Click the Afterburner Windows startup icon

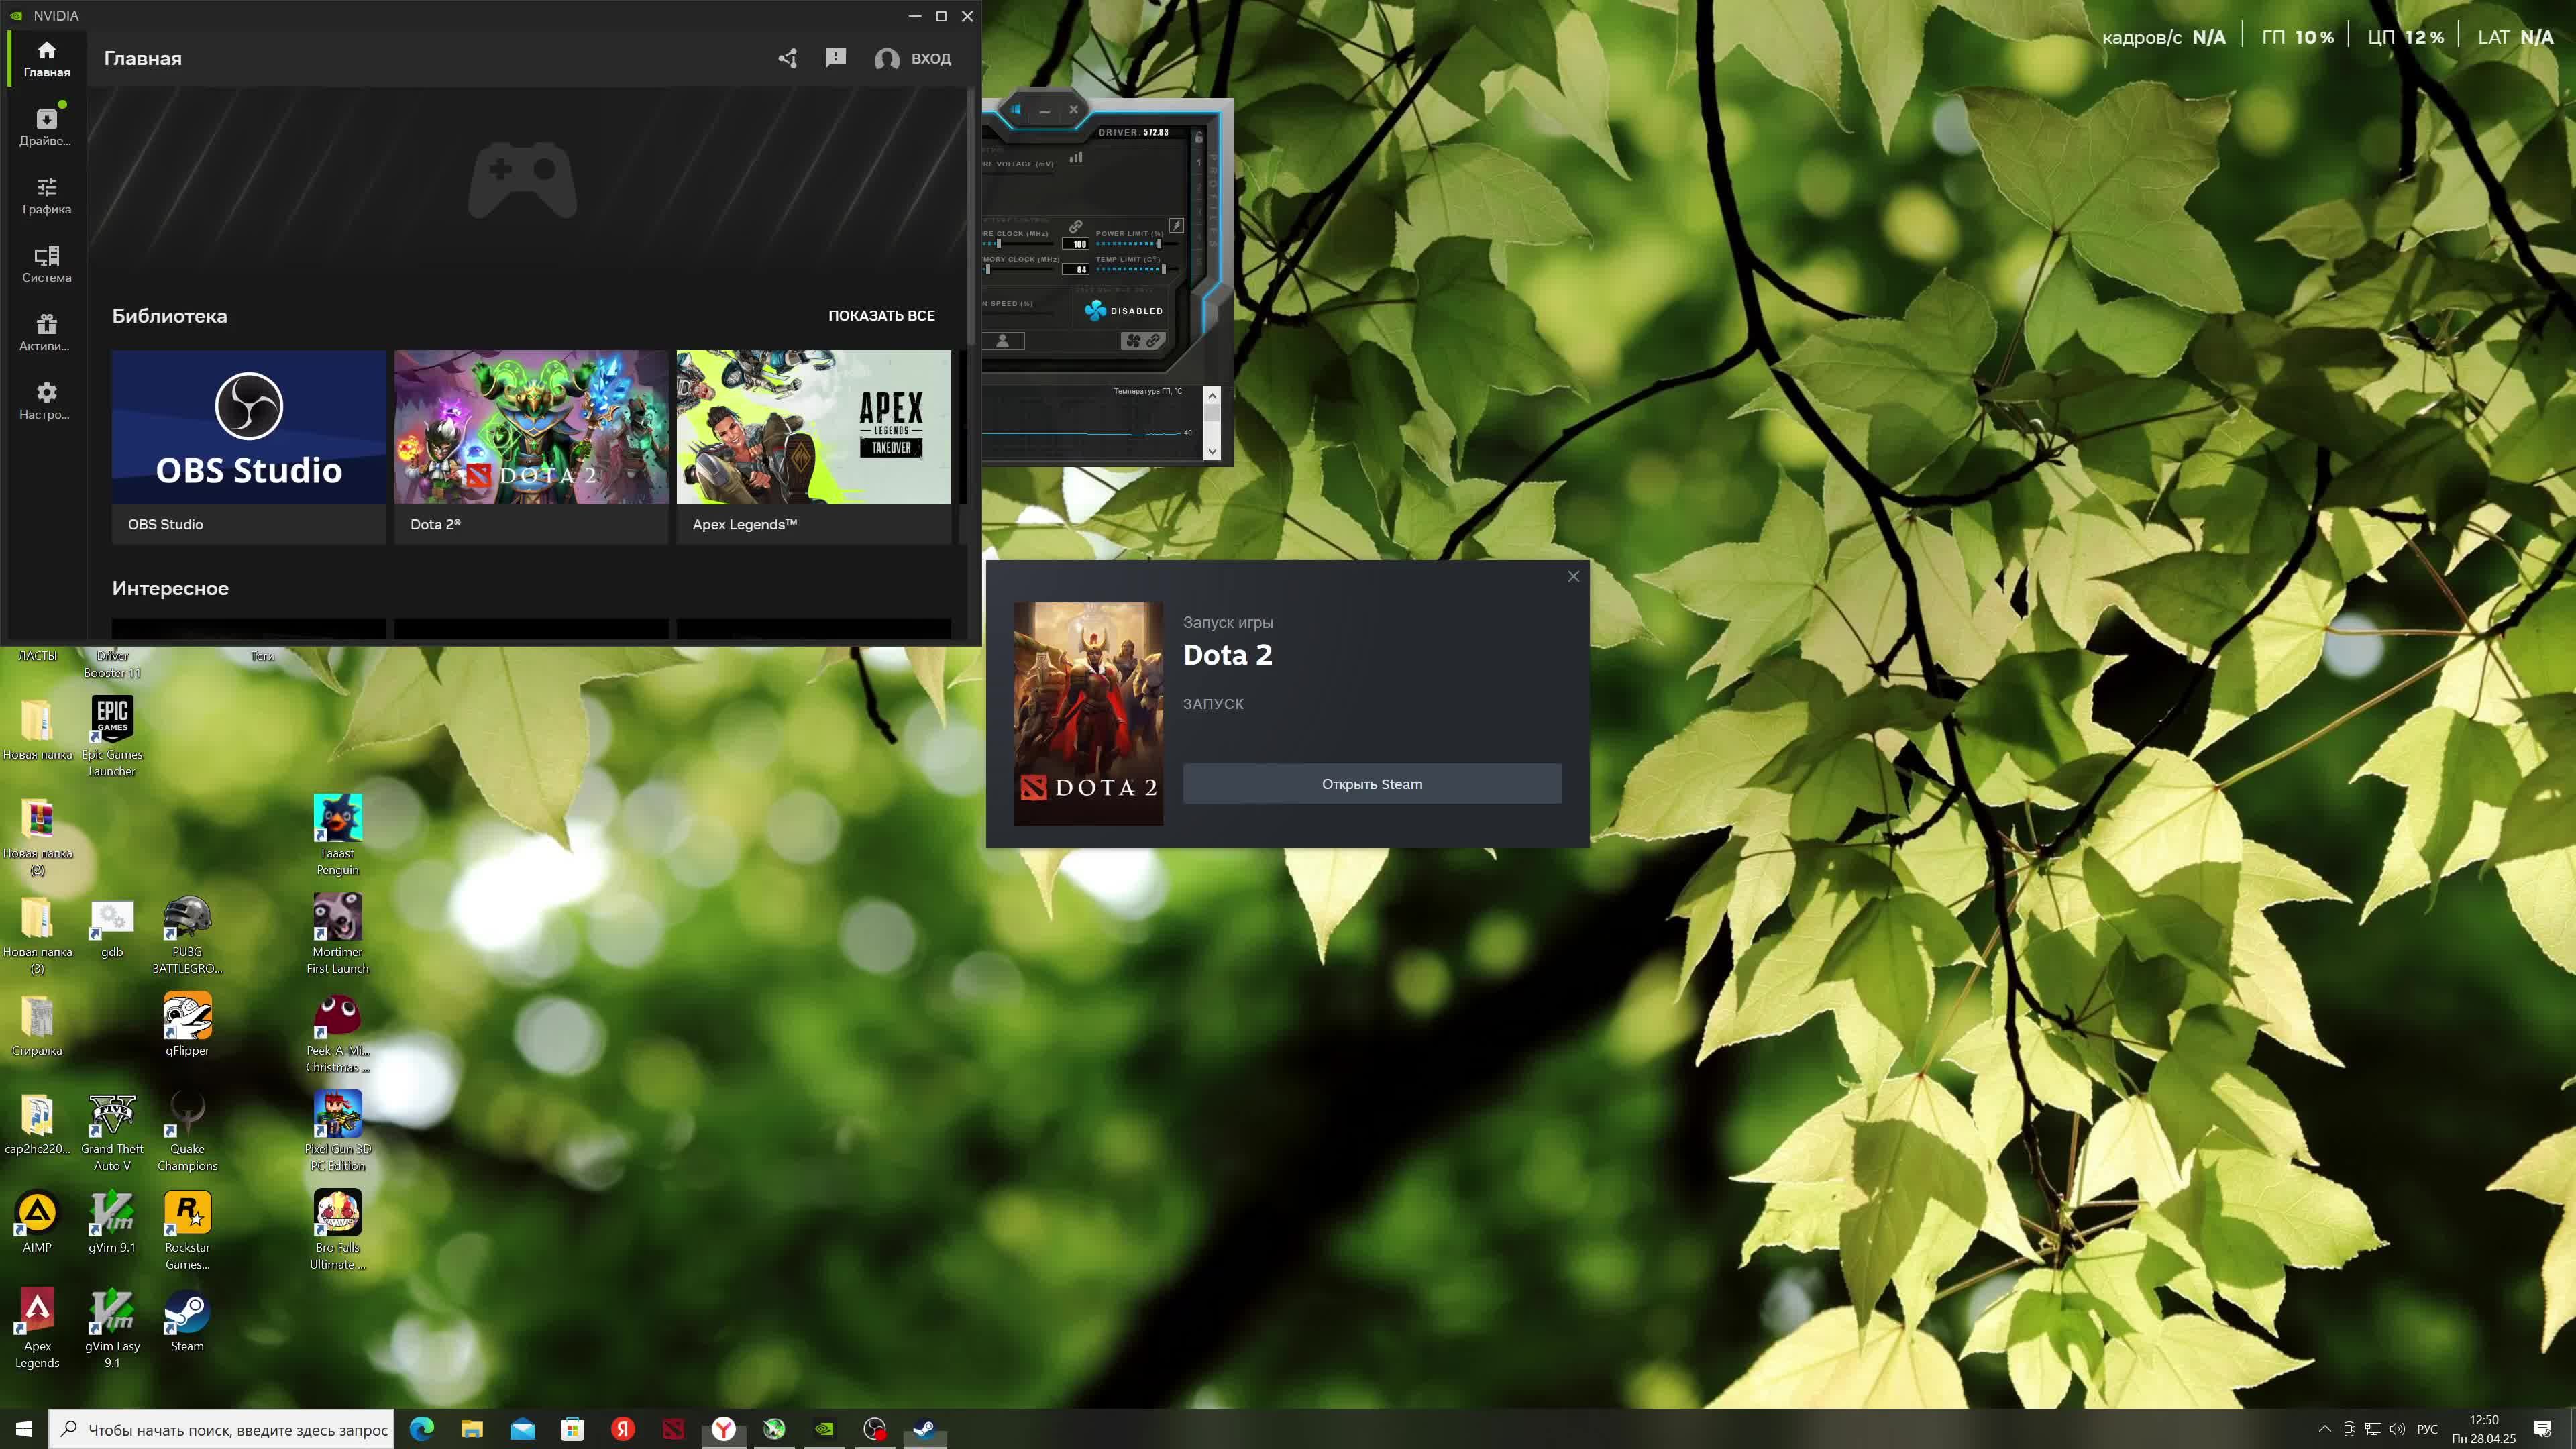1016,110
